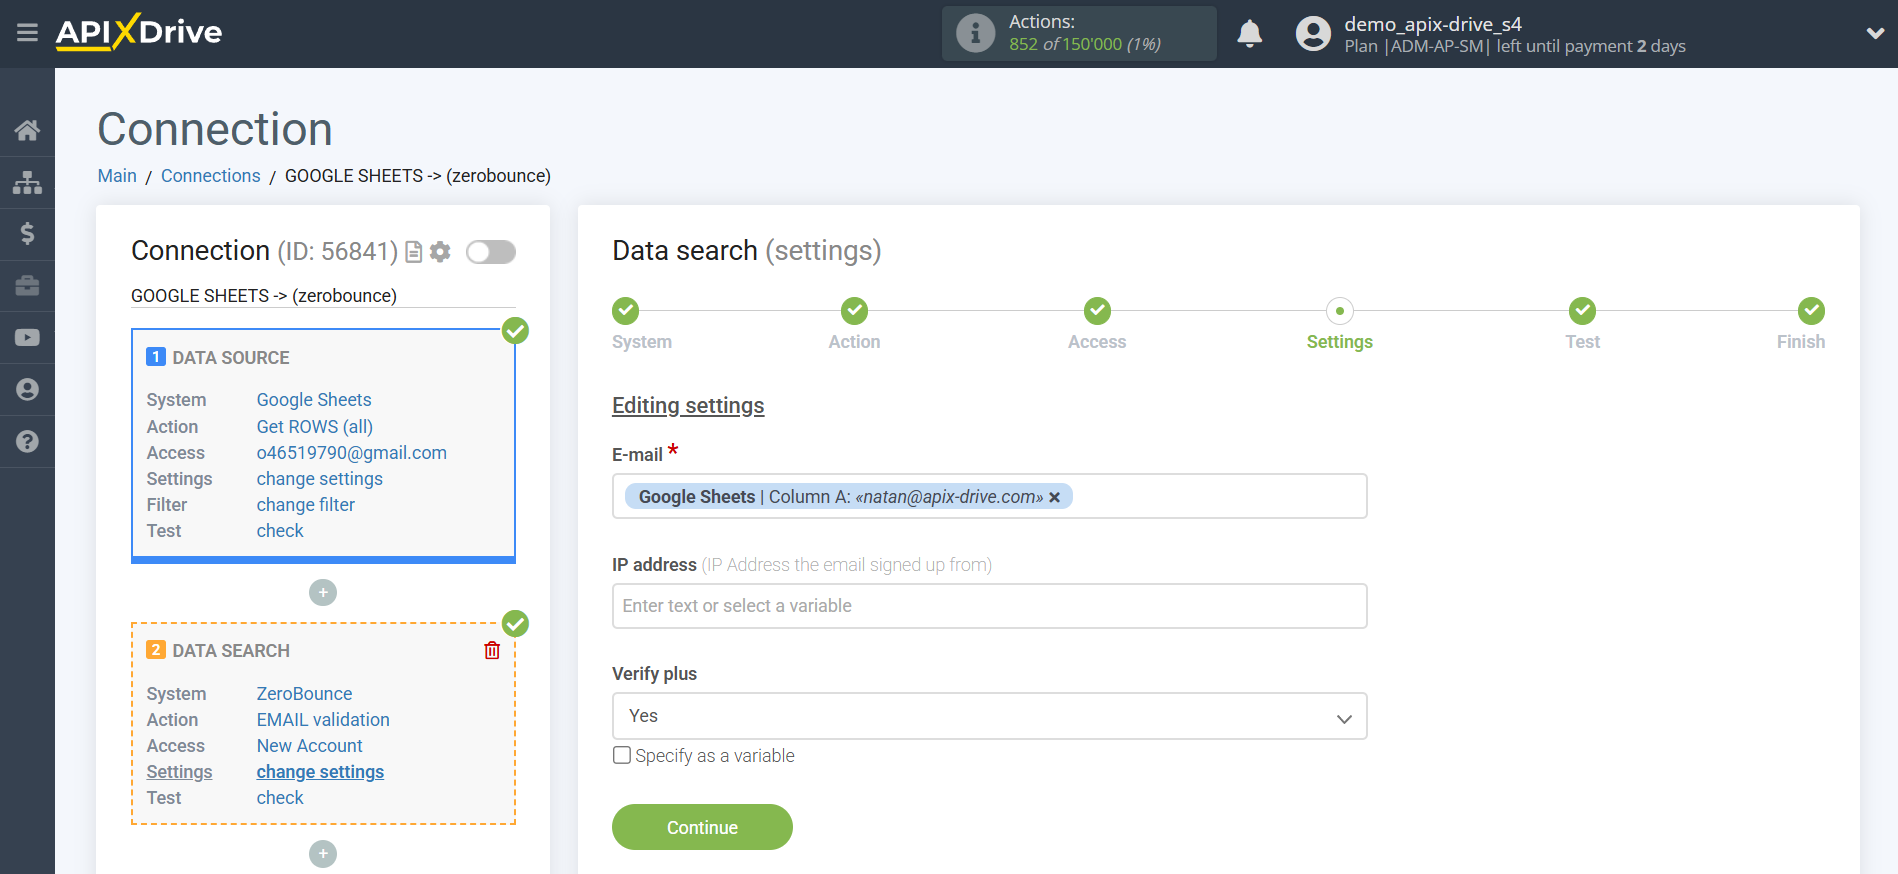The width and height of the screenshot is (1898, 874).
Task: Click the demo_apix-drive_s4 username
Action: (x=1433, y=24)
